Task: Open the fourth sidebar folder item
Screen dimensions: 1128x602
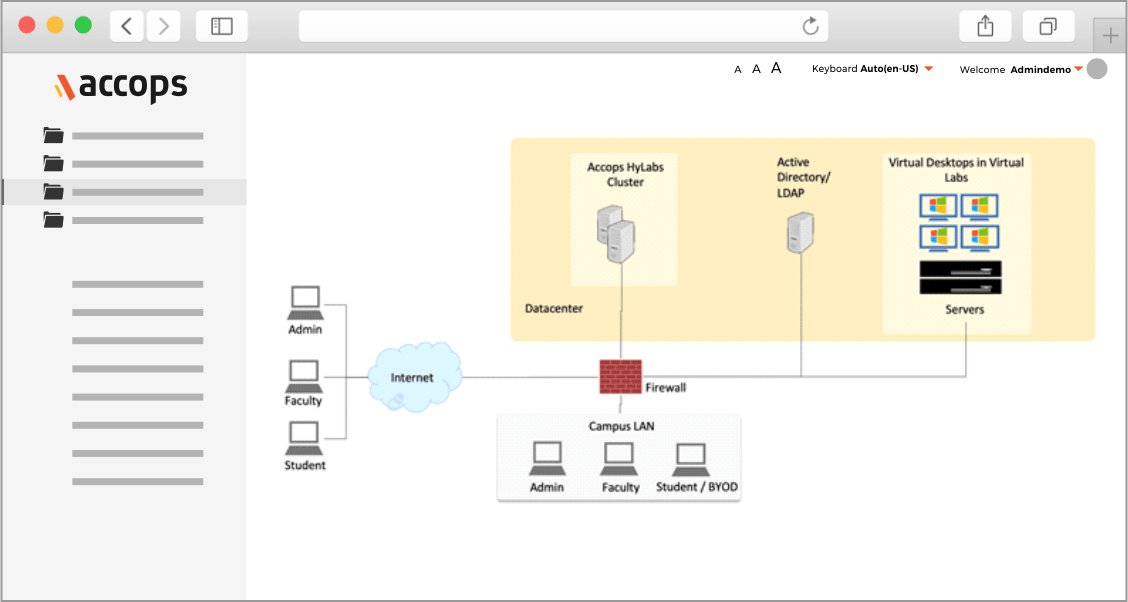Action: [123, 220]
